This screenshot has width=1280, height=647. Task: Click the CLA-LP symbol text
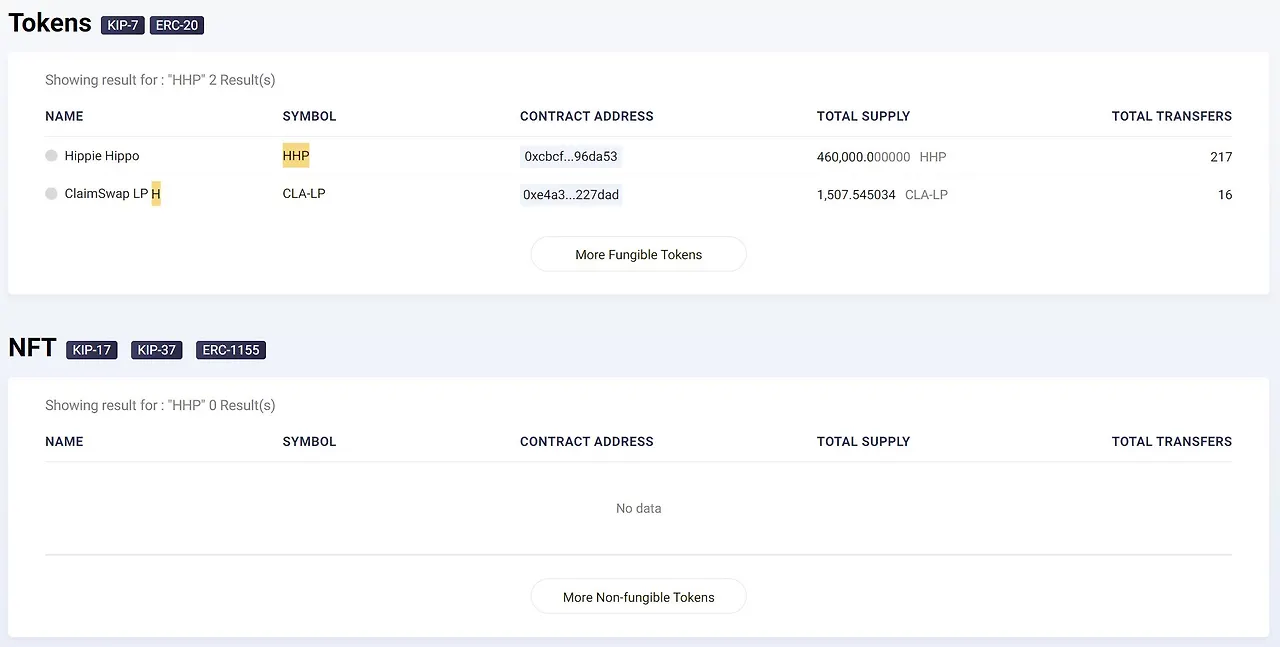304,194
